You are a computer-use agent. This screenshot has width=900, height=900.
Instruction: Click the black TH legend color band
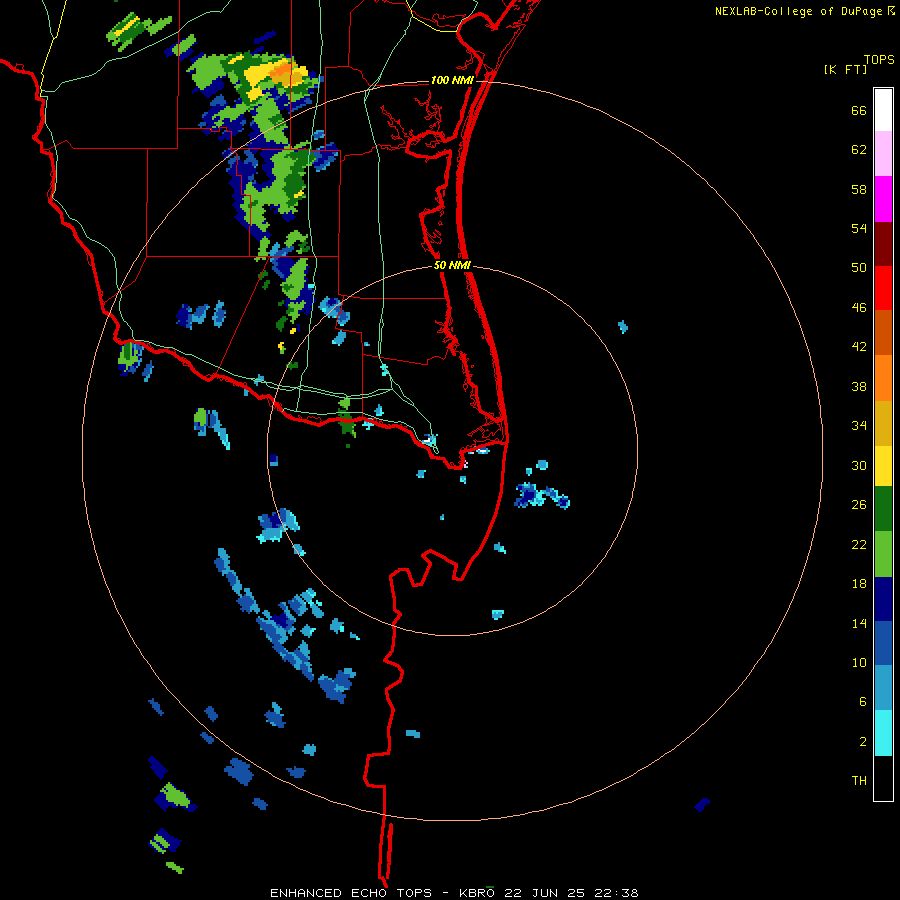[x=883, y=778]
